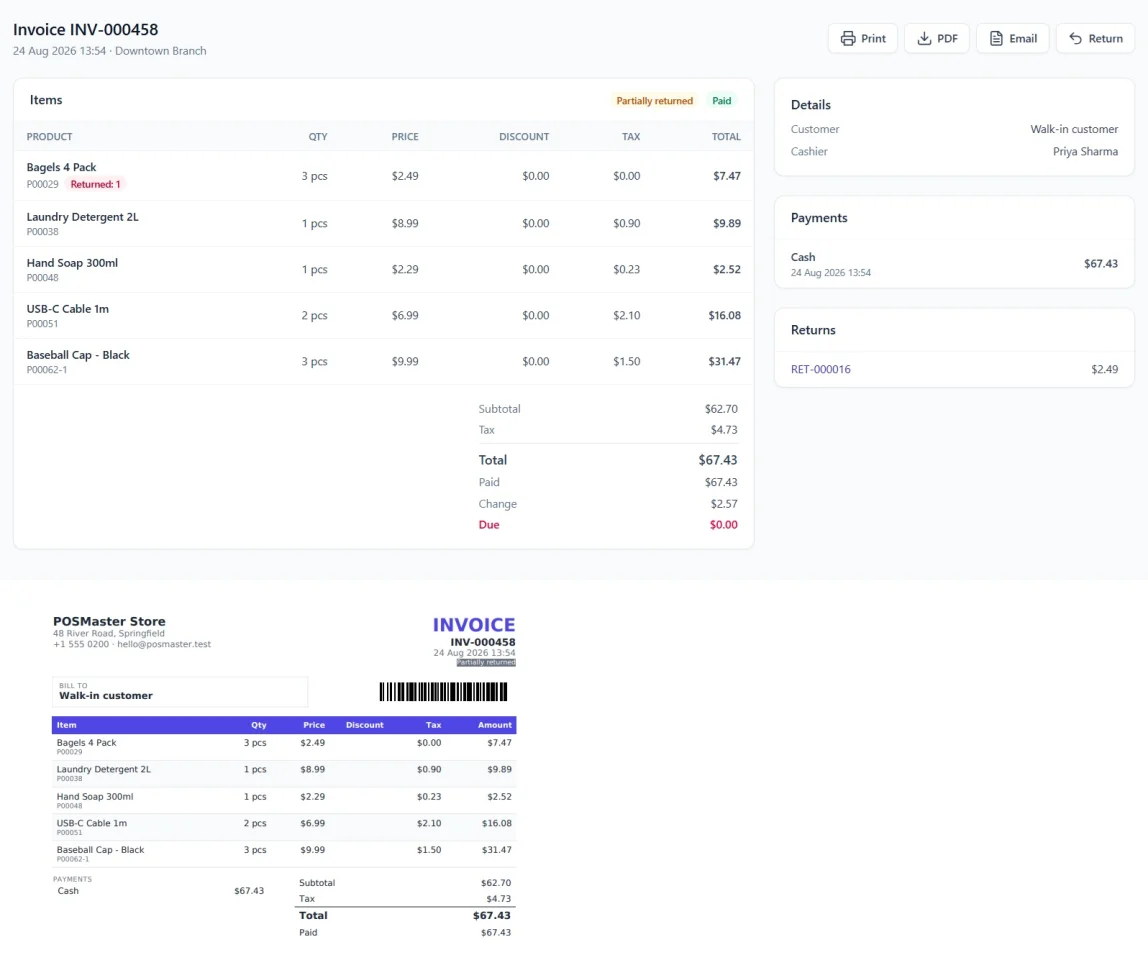This screenshot has width=1148, height=960.
Task: Click Walk-in customer in Bill To box
Action: (105, 696)
